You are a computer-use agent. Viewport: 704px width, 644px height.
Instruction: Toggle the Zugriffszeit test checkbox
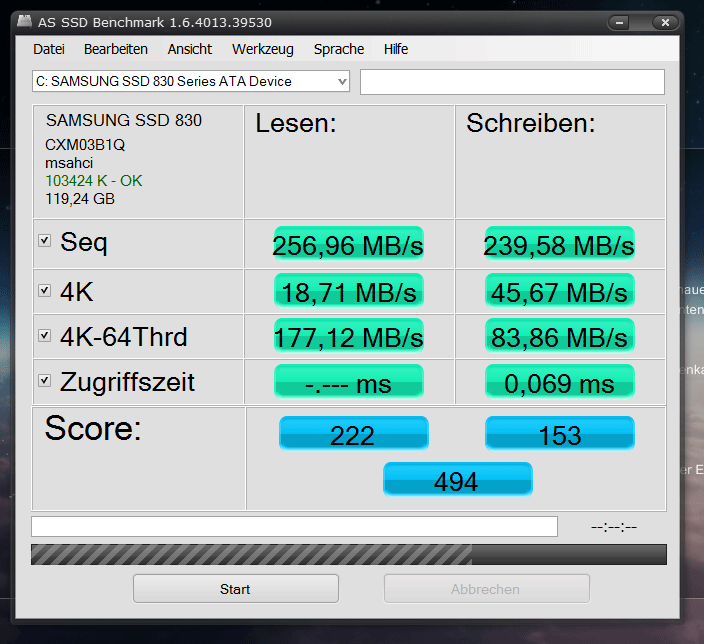point(44,380)
